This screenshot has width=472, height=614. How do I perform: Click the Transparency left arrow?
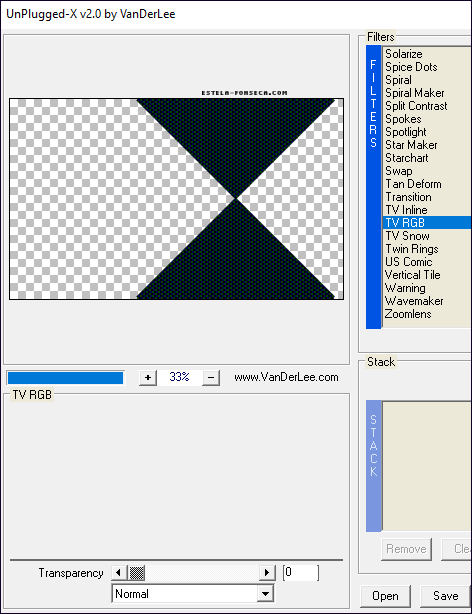point(119,573)
